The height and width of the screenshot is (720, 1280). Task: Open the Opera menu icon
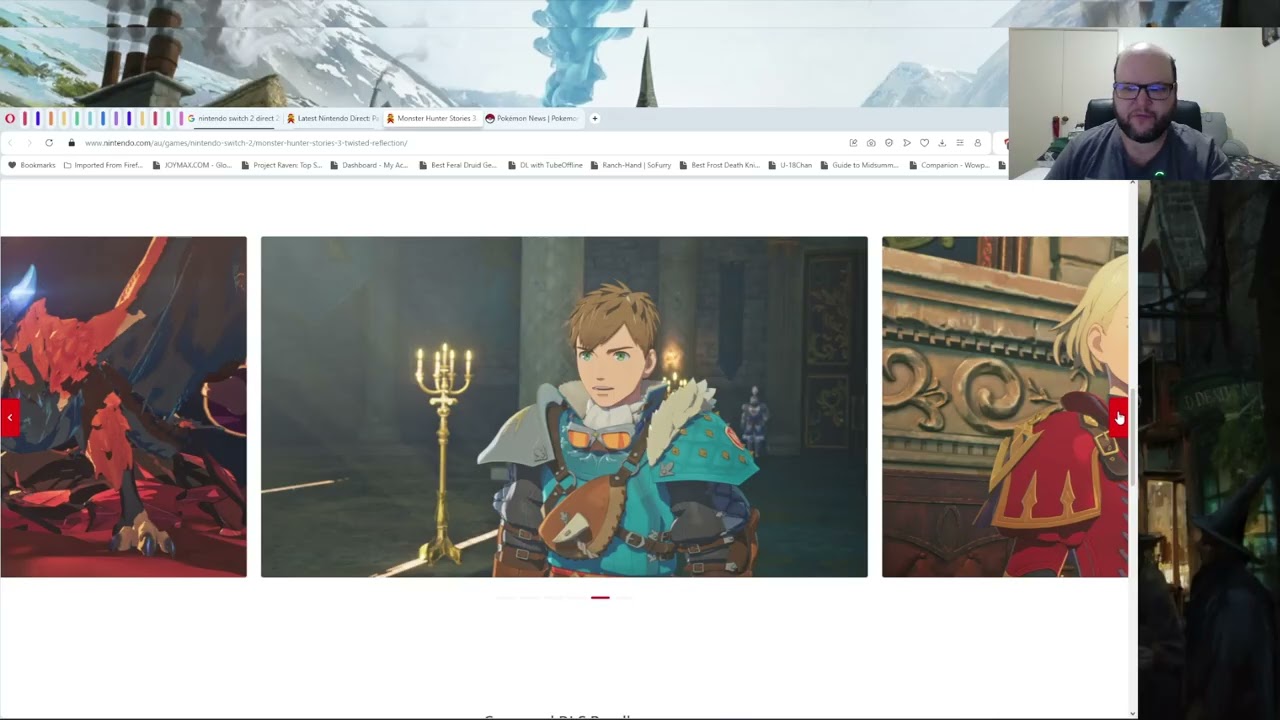click(10, 118)
